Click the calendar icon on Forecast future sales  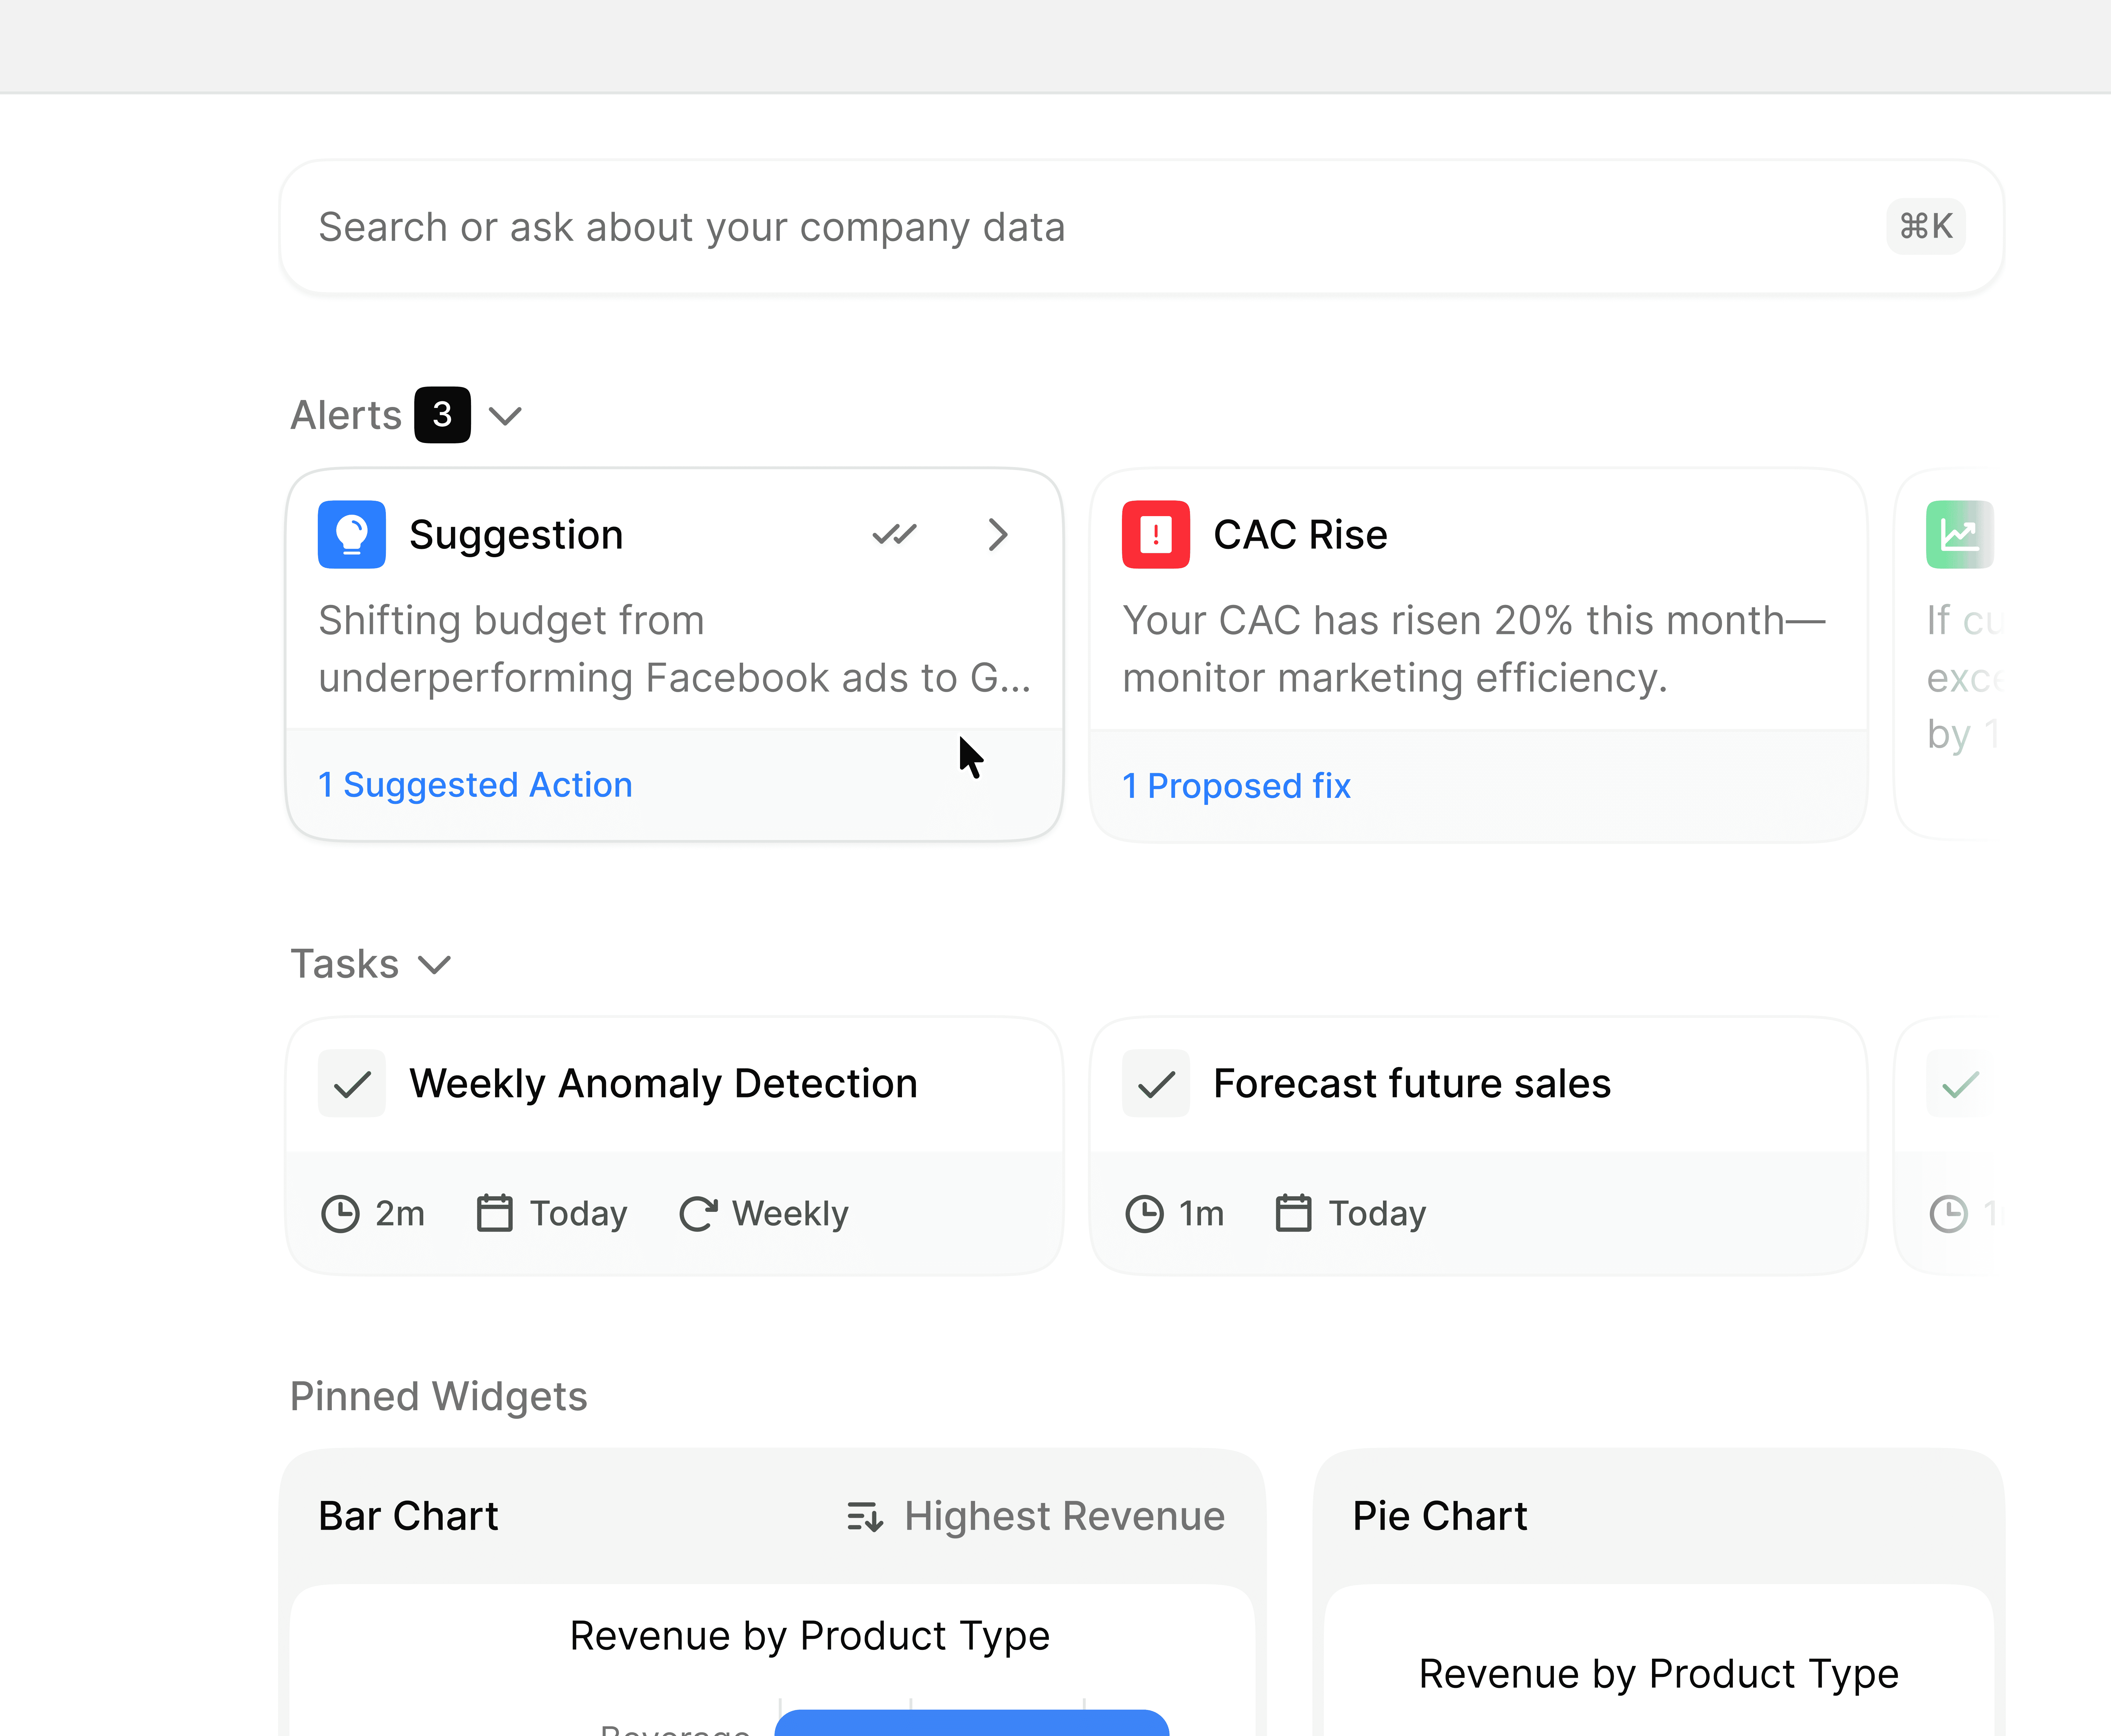click(1293, 1213)
